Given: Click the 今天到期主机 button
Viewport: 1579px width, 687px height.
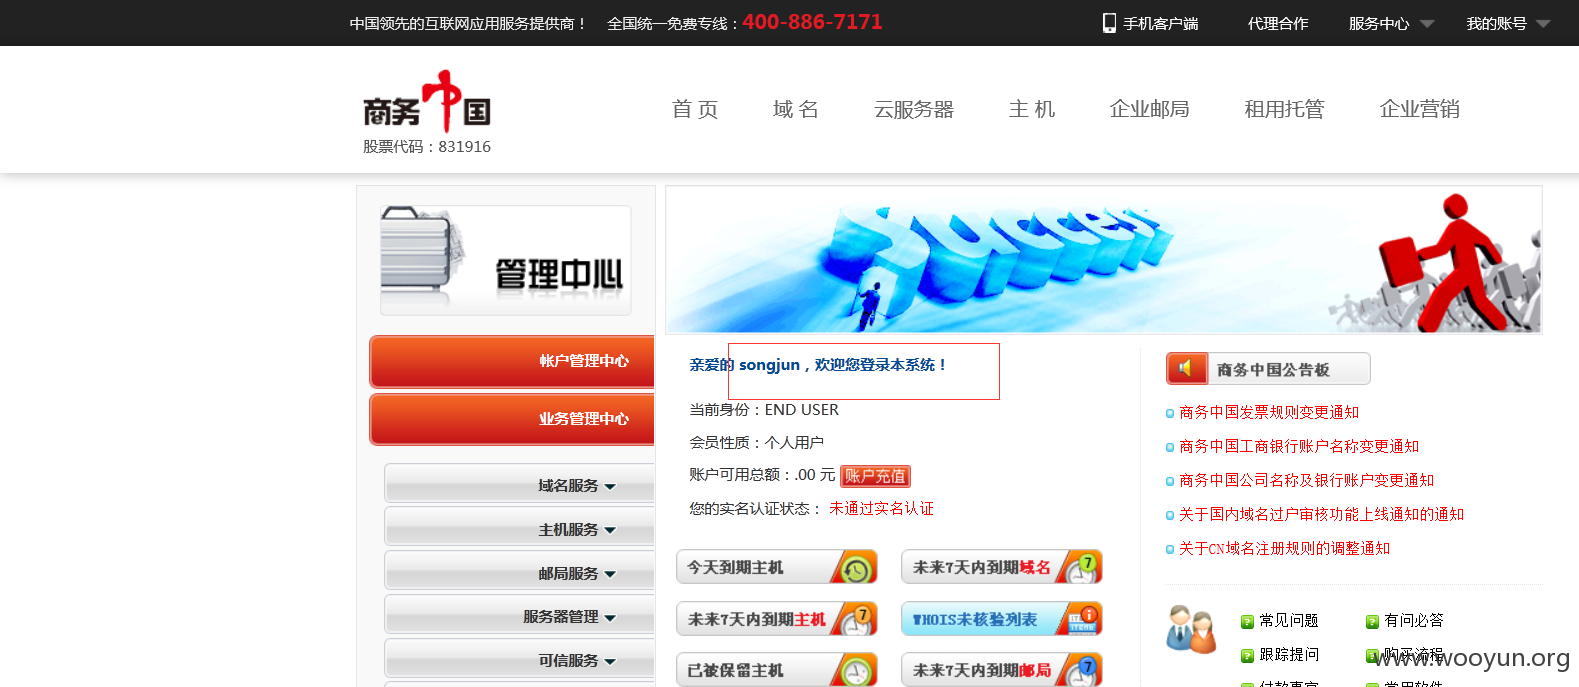Looking at the screenshot, I should pos(777,568).
